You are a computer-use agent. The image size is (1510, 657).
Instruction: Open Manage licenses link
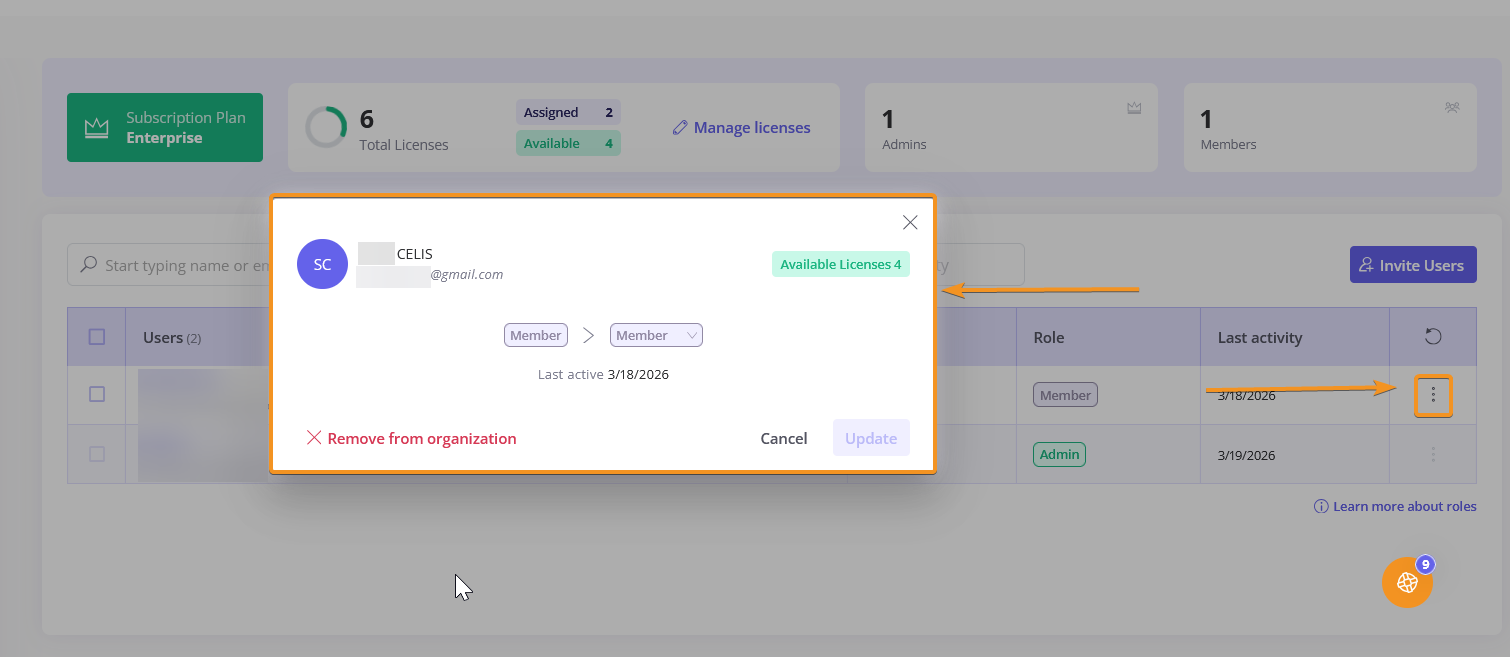pyautogui.click(x=741, y=128)
